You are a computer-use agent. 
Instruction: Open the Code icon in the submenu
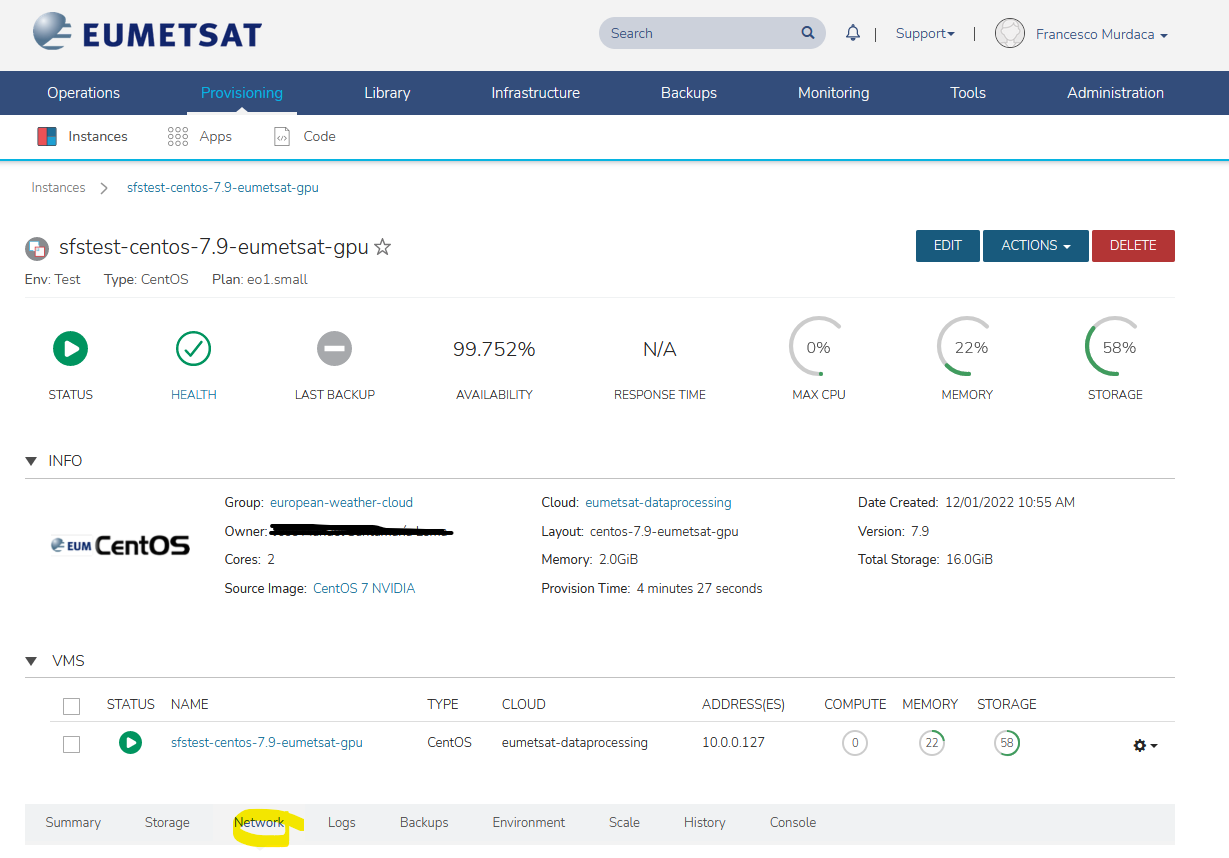[x=282, y=137]
